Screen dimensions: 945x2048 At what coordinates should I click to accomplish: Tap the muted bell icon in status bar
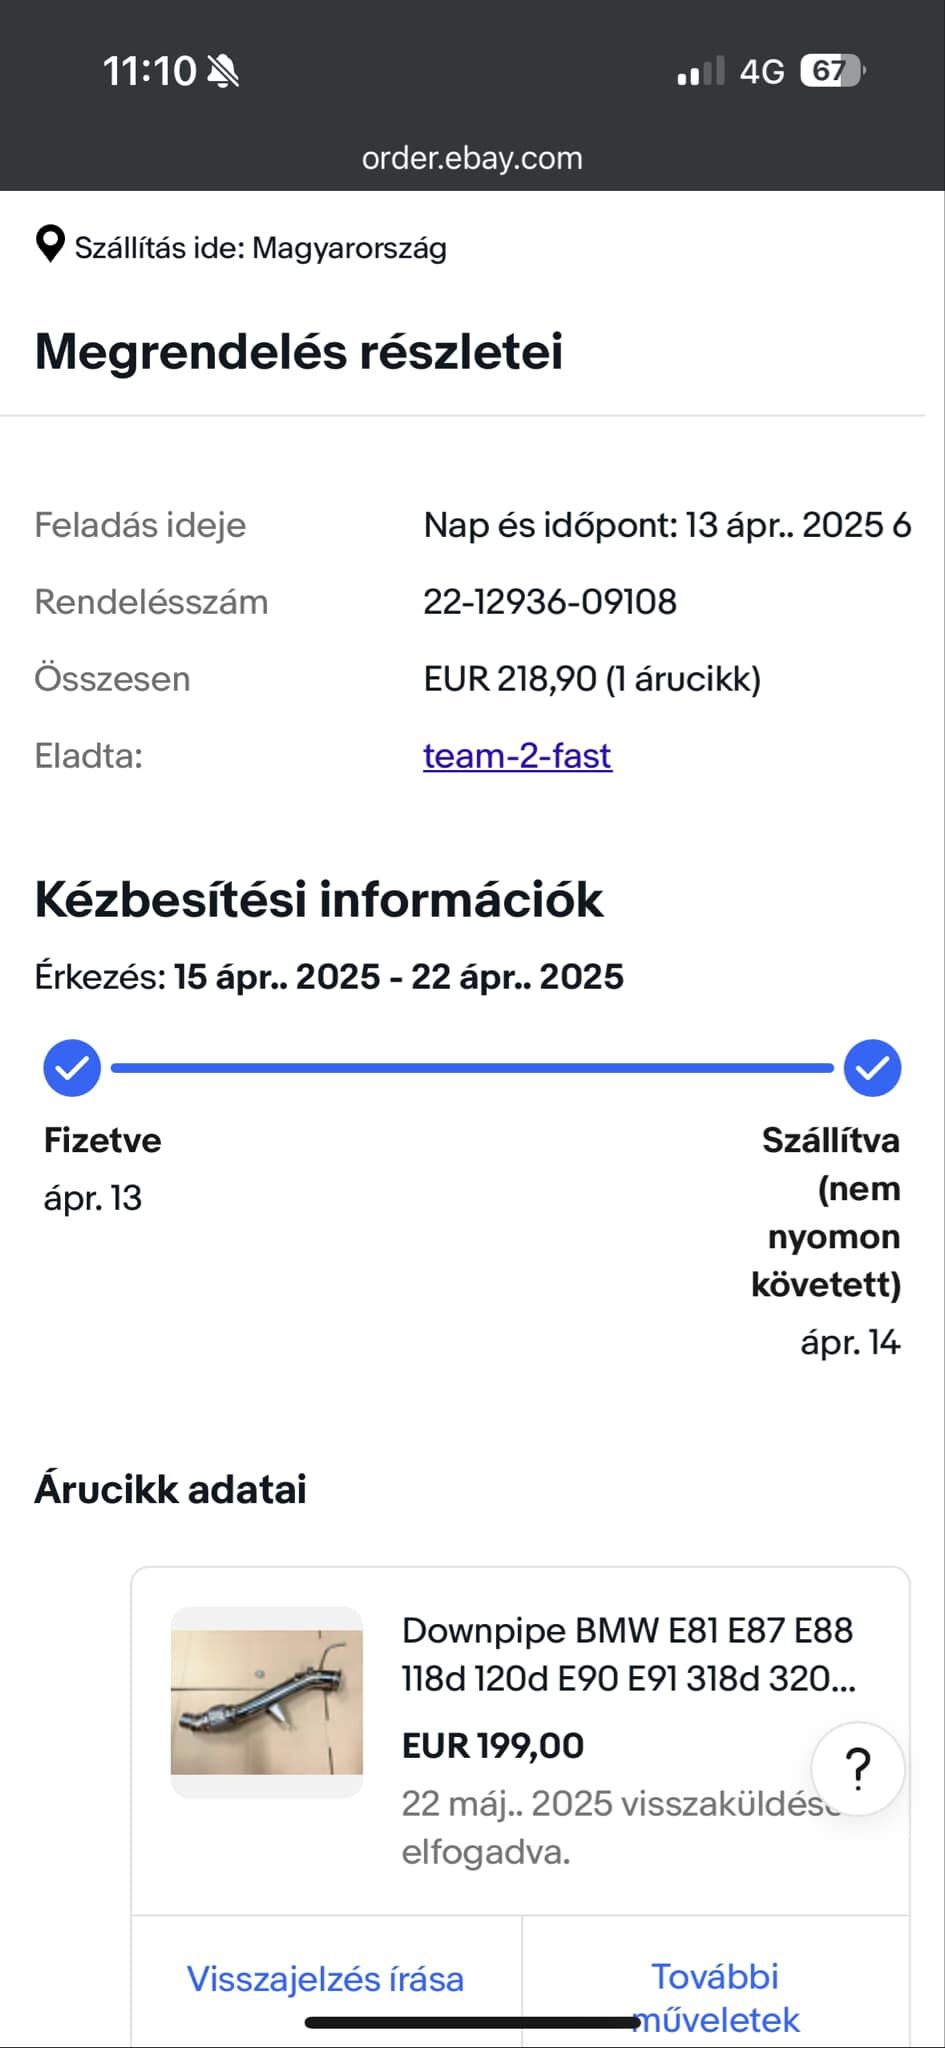pyautogui.click(x=222, y=71)
